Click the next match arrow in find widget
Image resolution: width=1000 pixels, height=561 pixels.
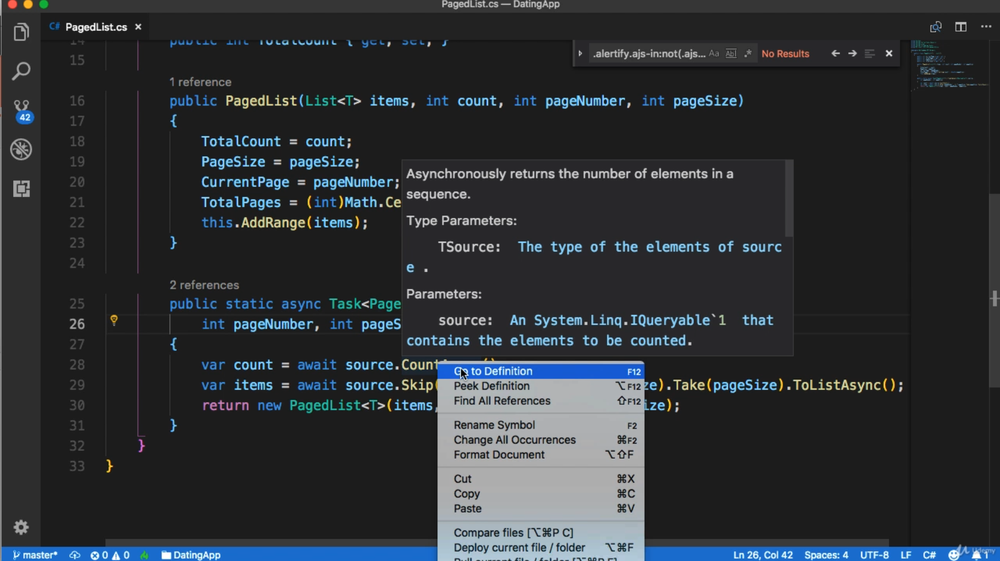(852, 54)
